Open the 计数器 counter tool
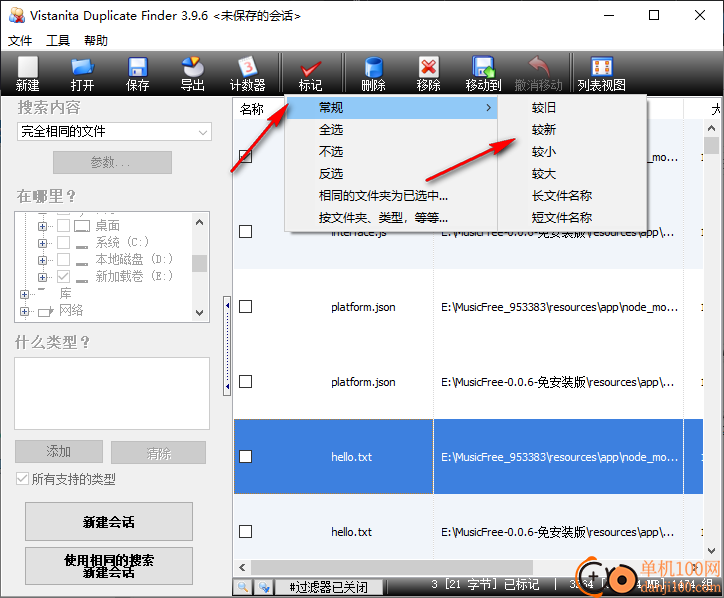 point(247,74)
